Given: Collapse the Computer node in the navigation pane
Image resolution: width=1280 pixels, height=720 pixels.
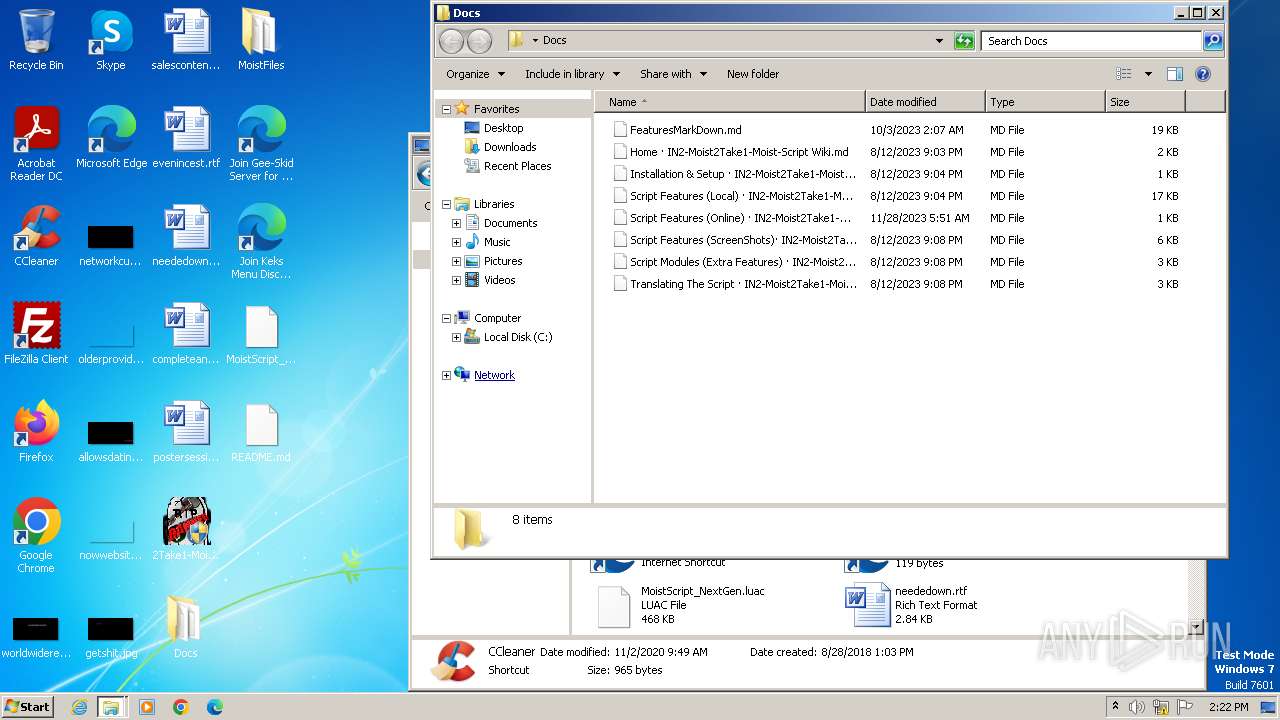Looking at the screenshot, I should point(446,318).
